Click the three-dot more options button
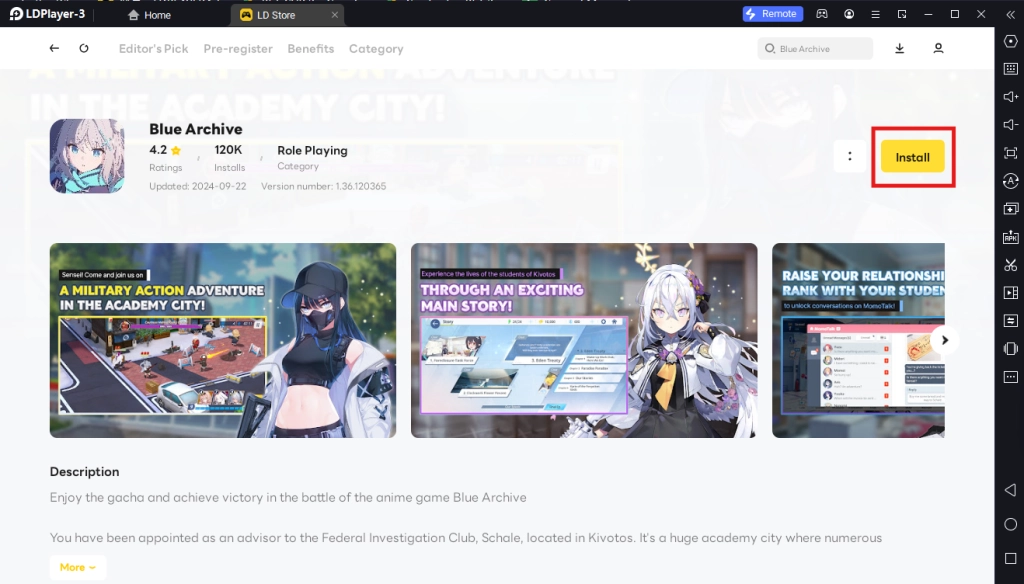Screen dimensions: 1024x584 click(850, 156)
